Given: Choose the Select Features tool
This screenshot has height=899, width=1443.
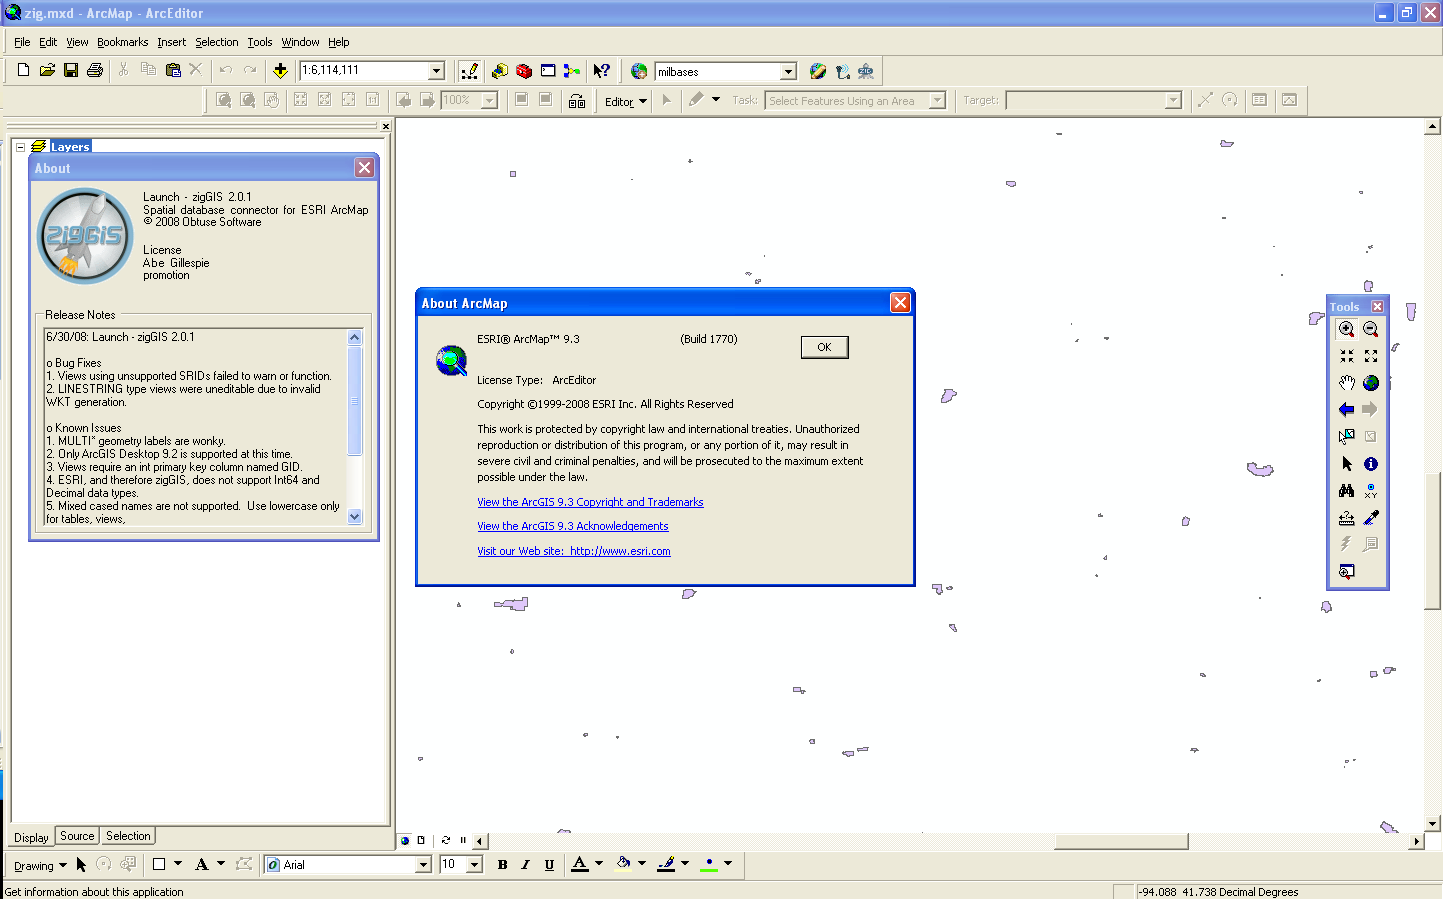Looking at the screenshot, I should [1346, 436].
